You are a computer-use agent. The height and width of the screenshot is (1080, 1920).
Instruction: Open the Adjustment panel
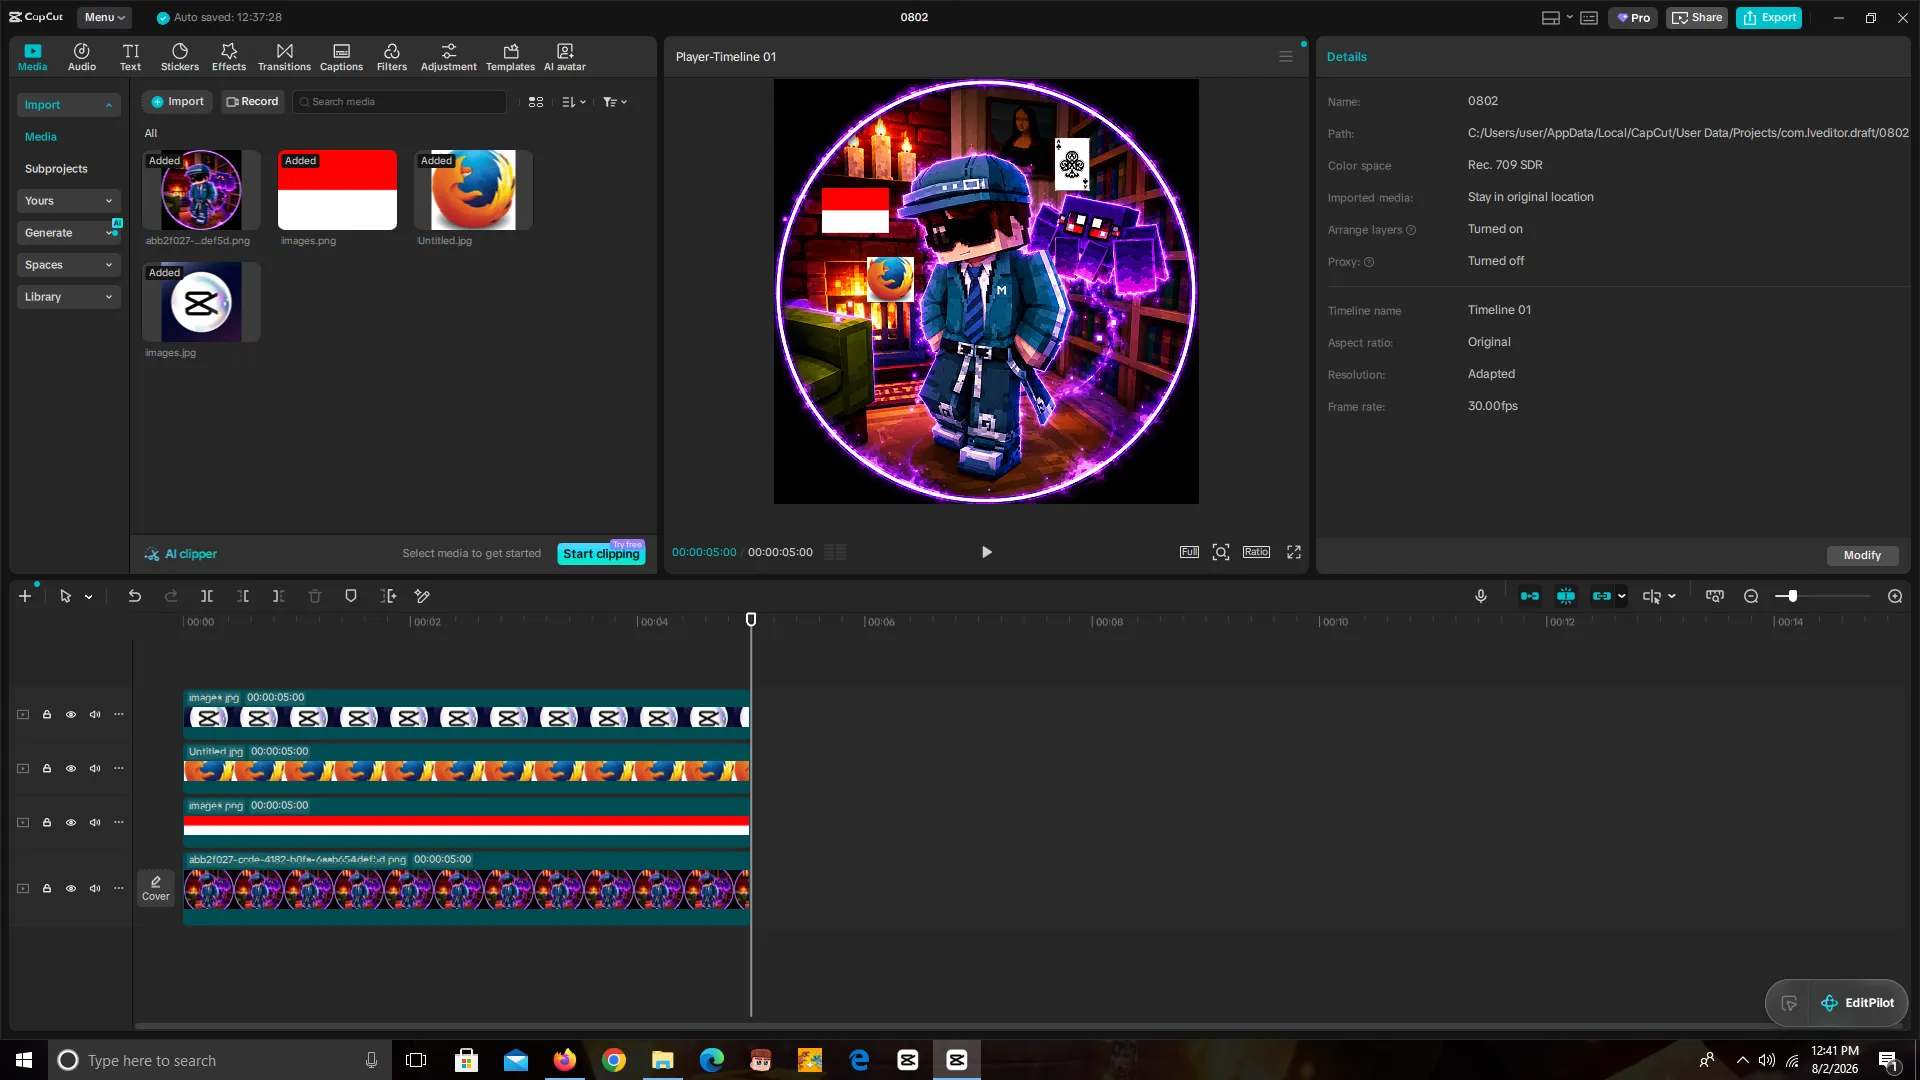pos(449,57)
